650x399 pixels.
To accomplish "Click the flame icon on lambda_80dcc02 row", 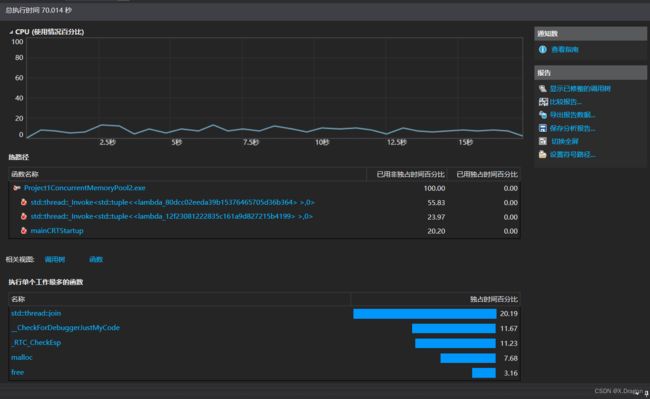I will [24, 202].
